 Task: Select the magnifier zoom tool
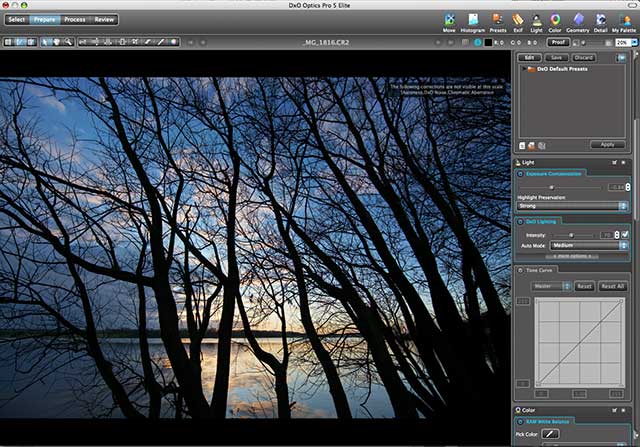68,42
